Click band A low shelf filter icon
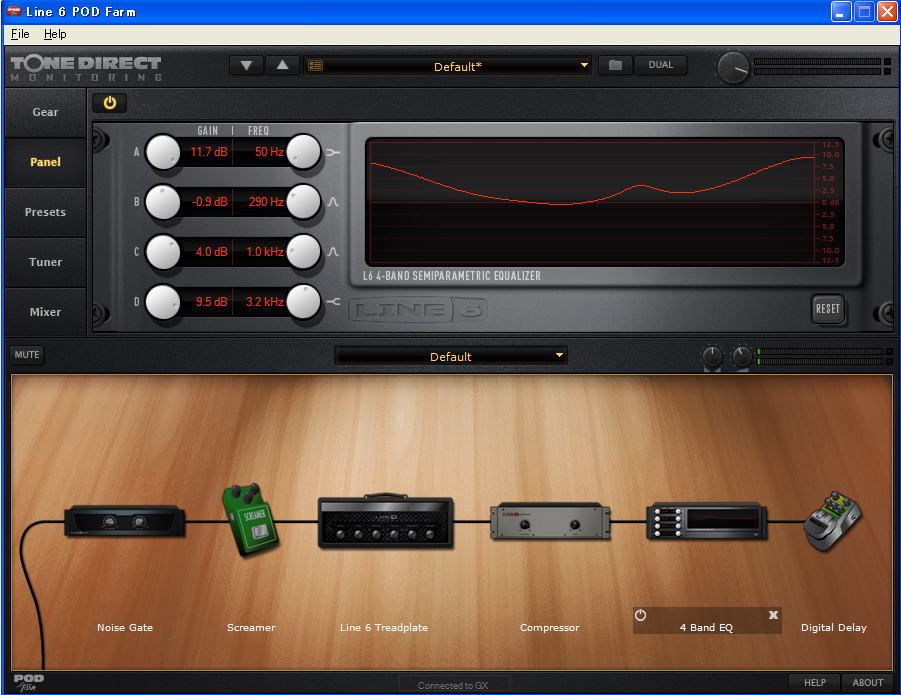The image size is (901, 695). coord(333,152)
